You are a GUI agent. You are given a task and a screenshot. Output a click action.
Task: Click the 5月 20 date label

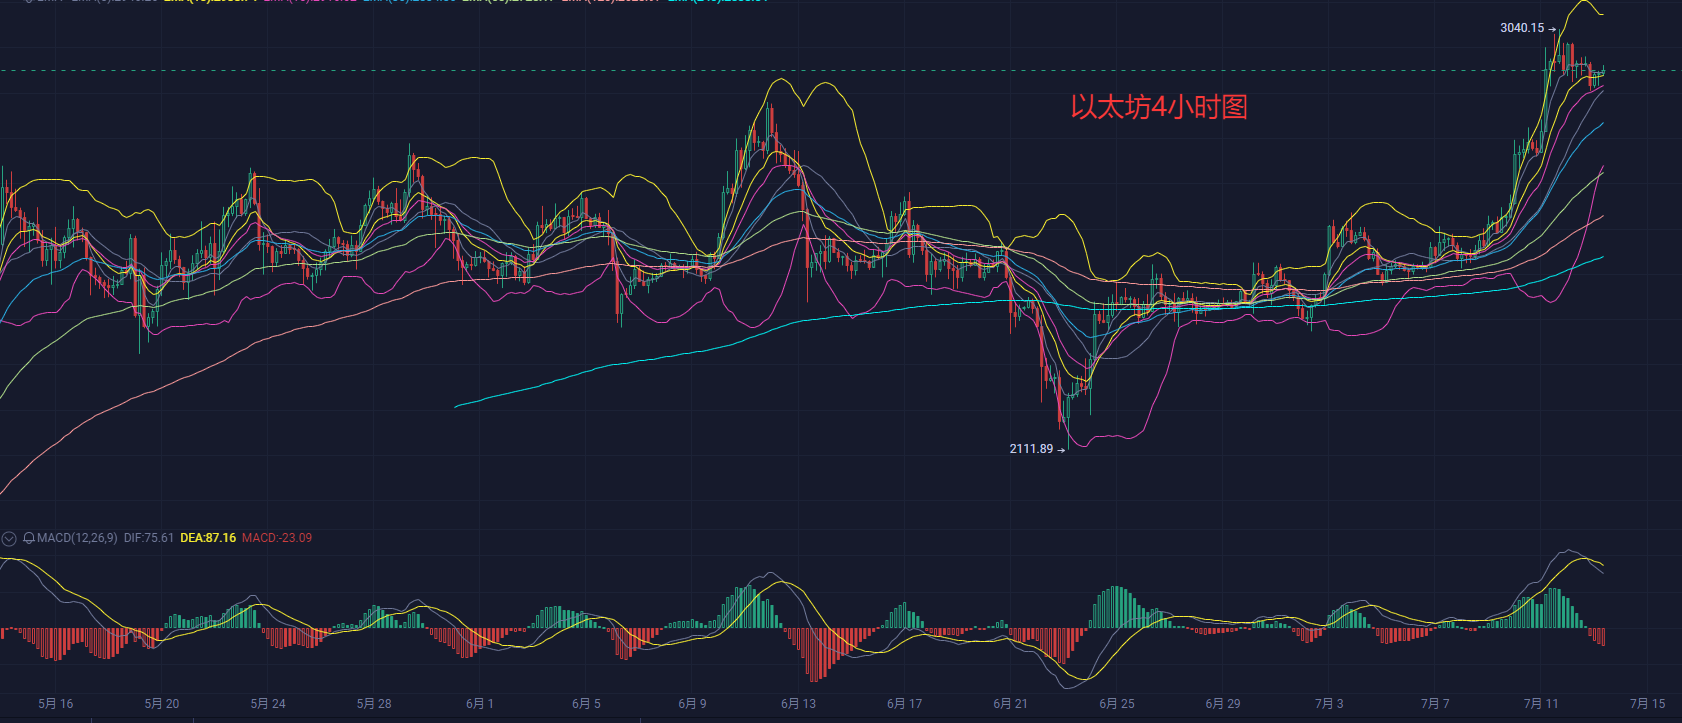[162, 704]
